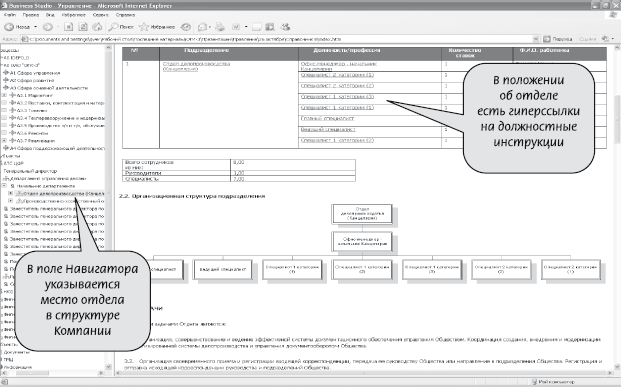Open Отдел делопроизводства (Канцелярия) table link
Screen dimensions: 621x387
(196, 66)
